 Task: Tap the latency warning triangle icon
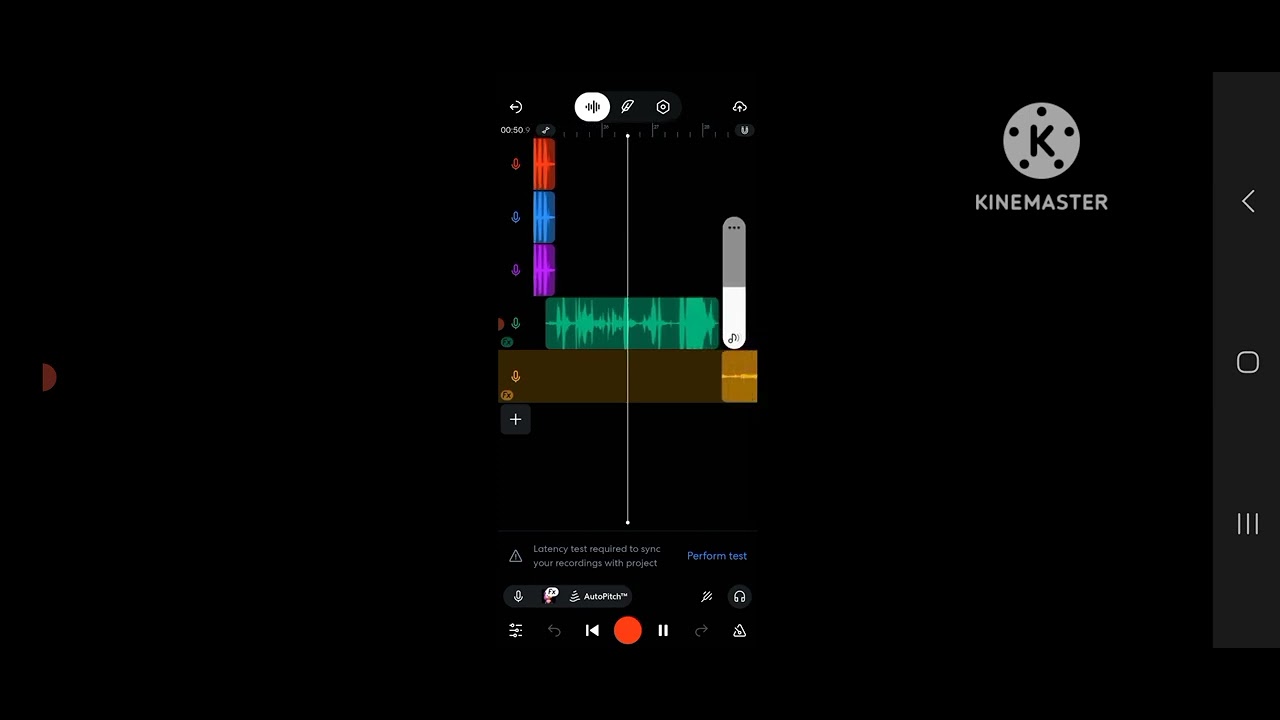516,556
